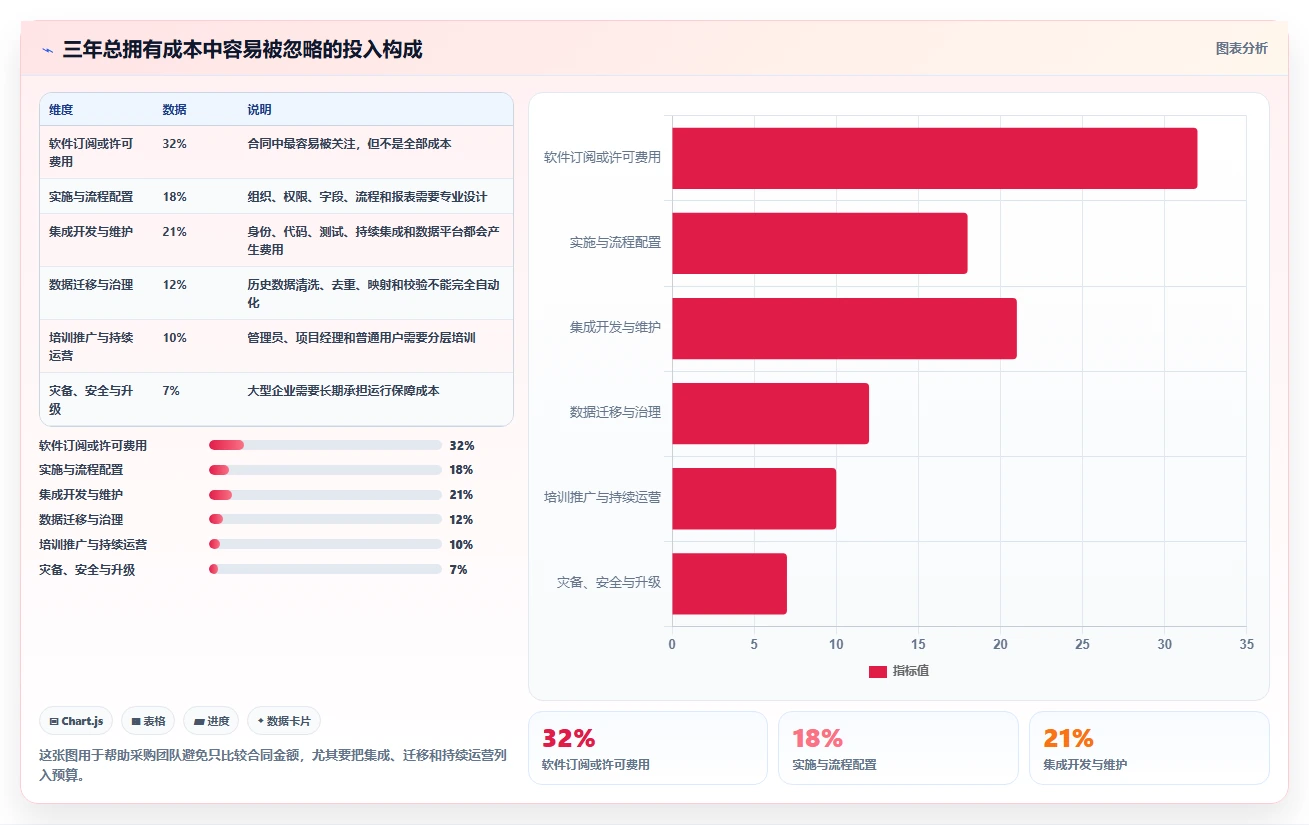Click description 组织、权限、字段、流程和报表需要专业设计
This screenshot has width=1309, height=825.
tap(367, 197)
